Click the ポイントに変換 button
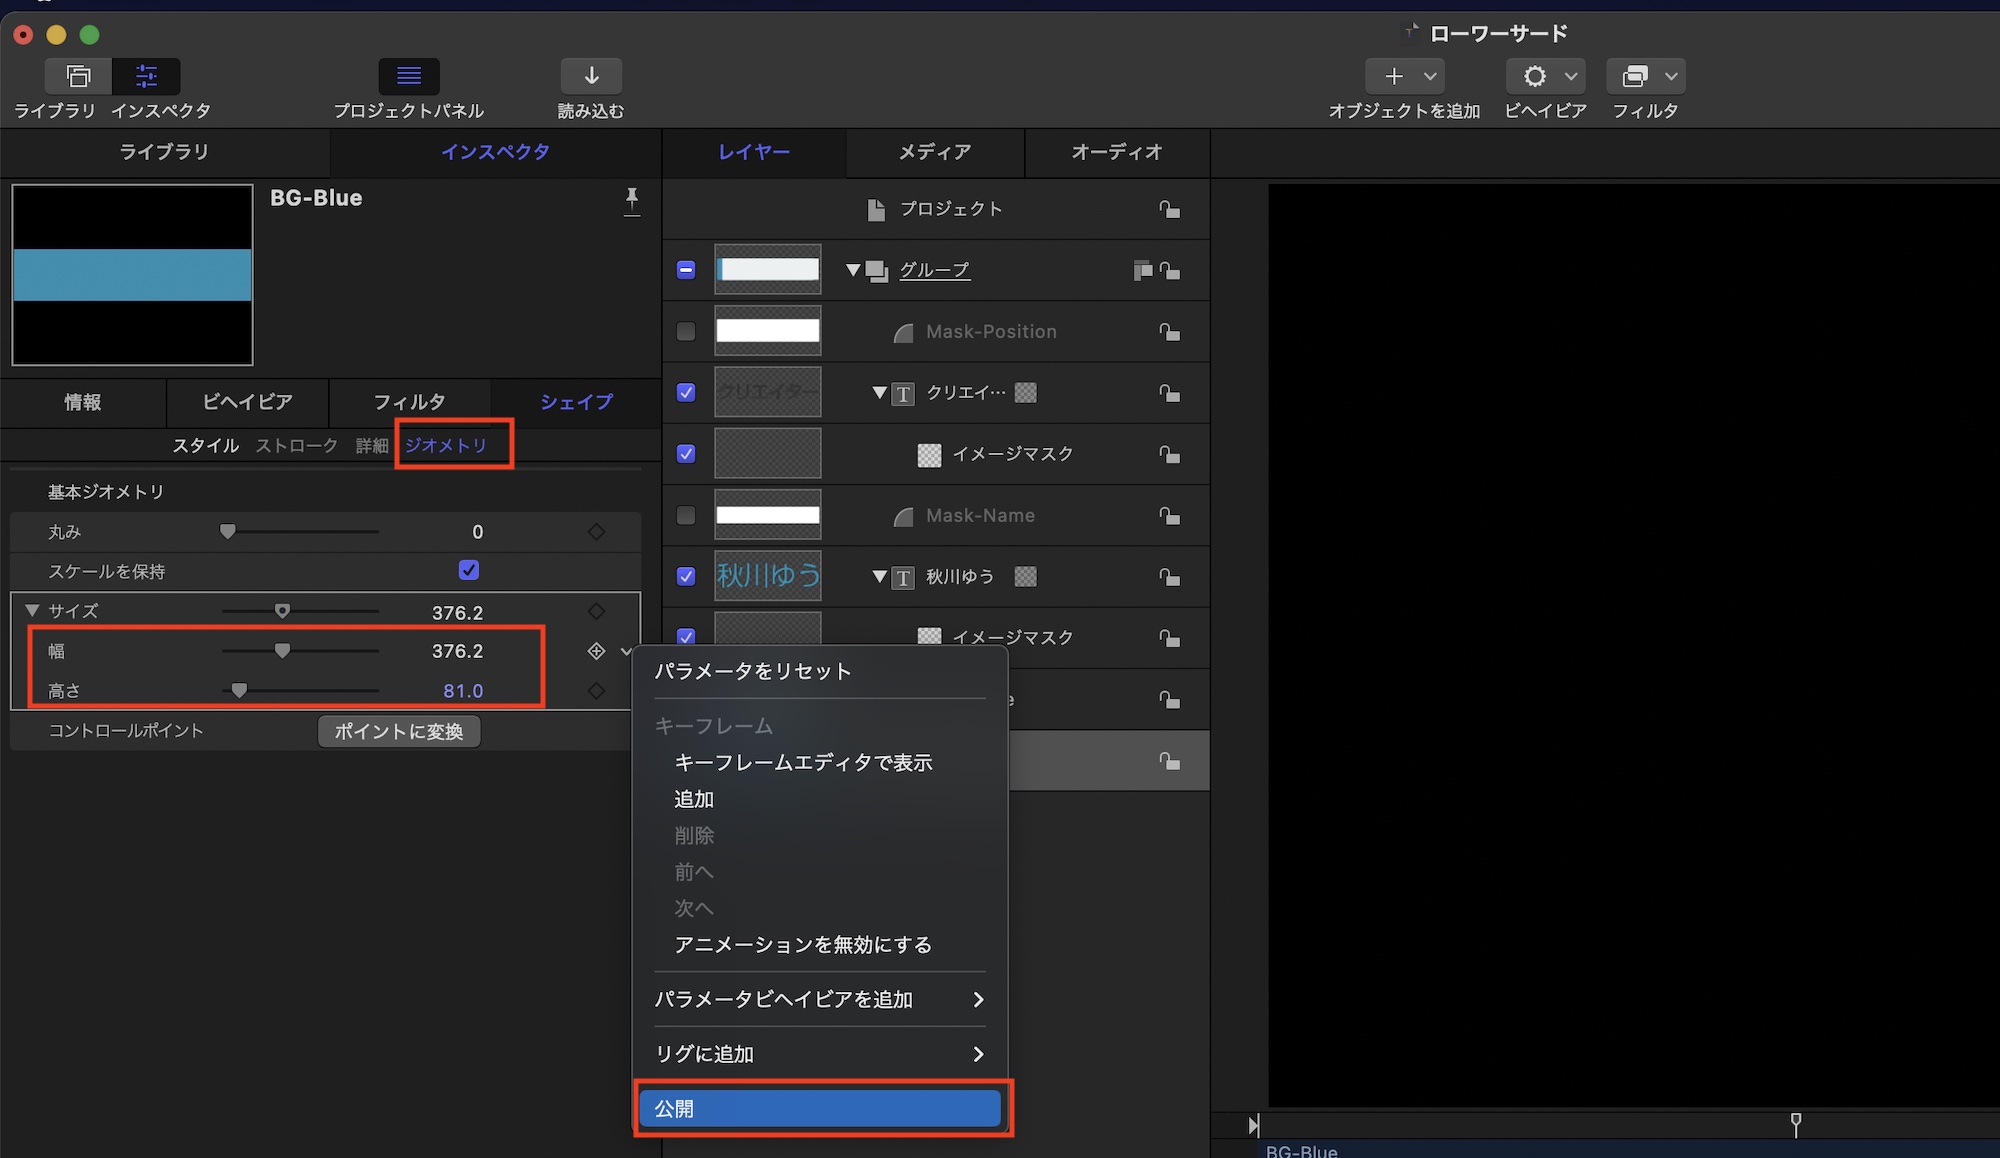Screen dimensions: 2000x1158 tap(399, 731)
